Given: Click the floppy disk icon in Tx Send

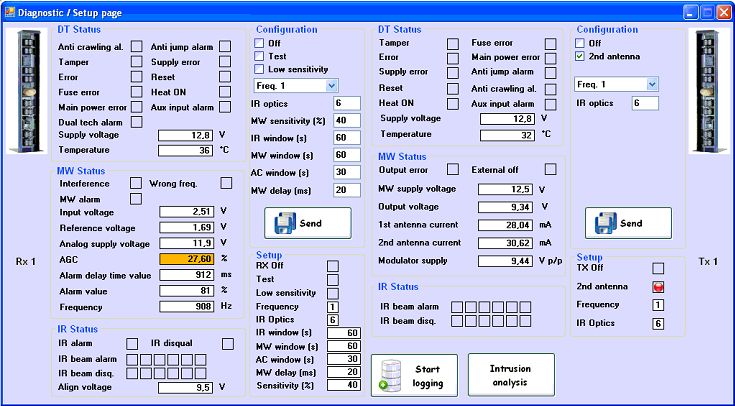Looking at the screenshot, I should pos(603,223).
